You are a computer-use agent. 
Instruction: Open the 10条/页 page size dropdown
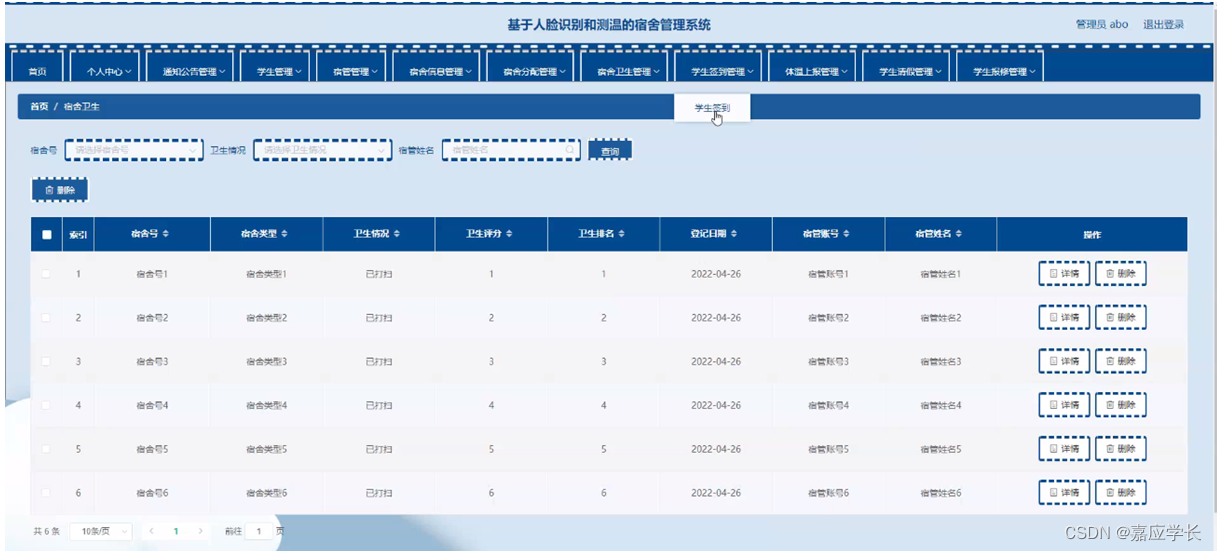[x=100, y=531]
